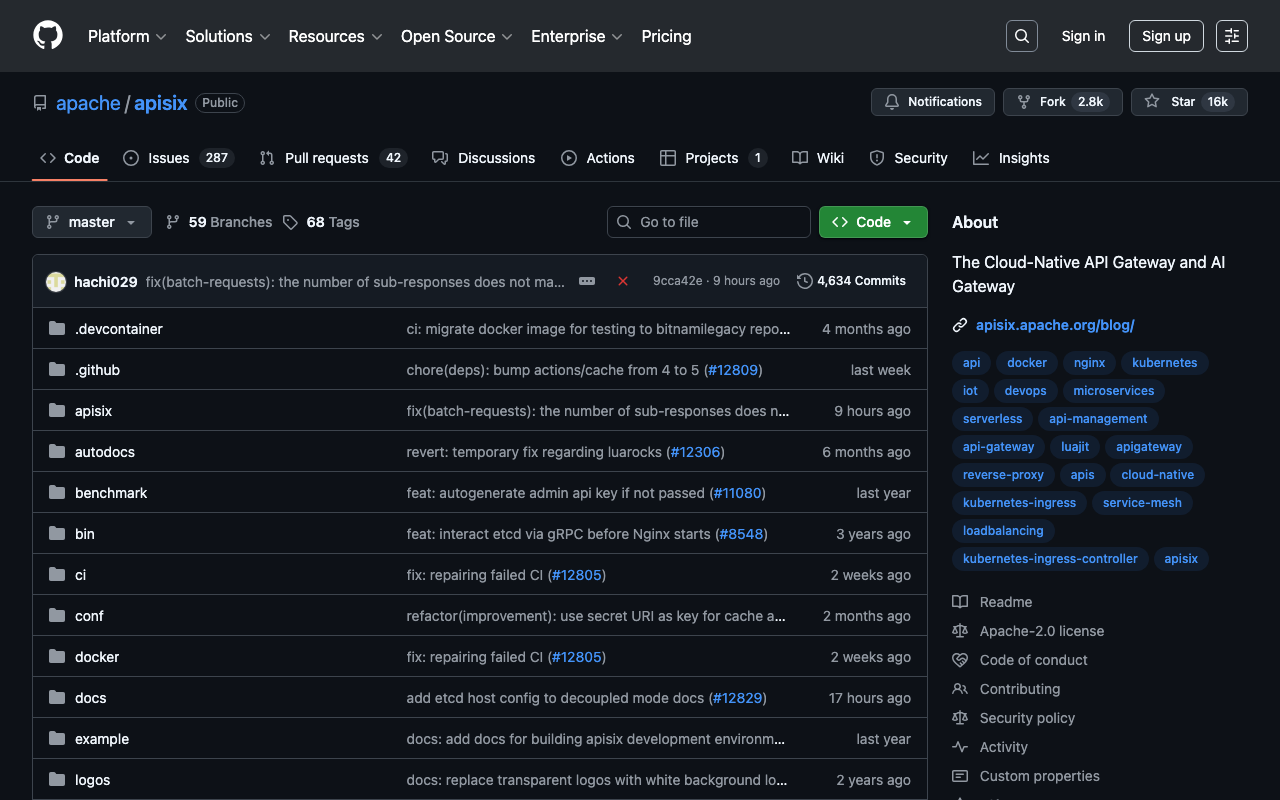The image size is (1280, 800).
Task: Click the failed CI status X icon
Action: [623, 281]
